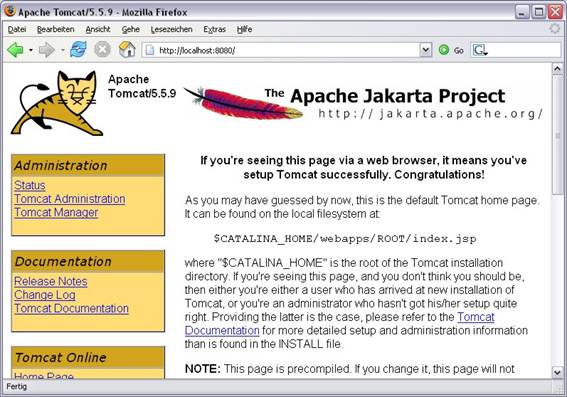
Task: Close the Firefox window
Action: 555,12
